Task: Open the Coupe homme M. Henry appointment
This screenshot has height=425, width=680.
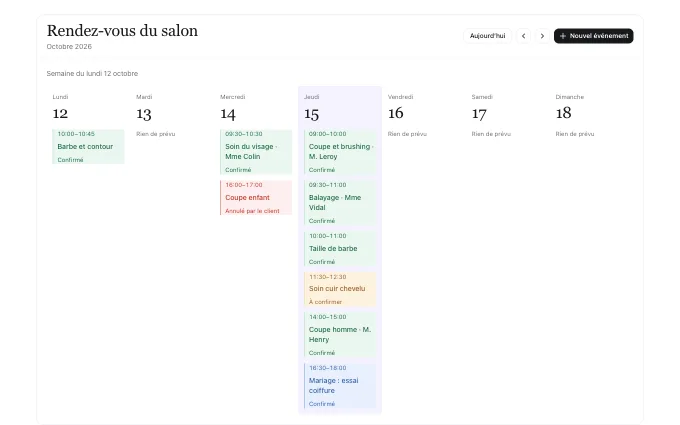Action: point(340,335)
